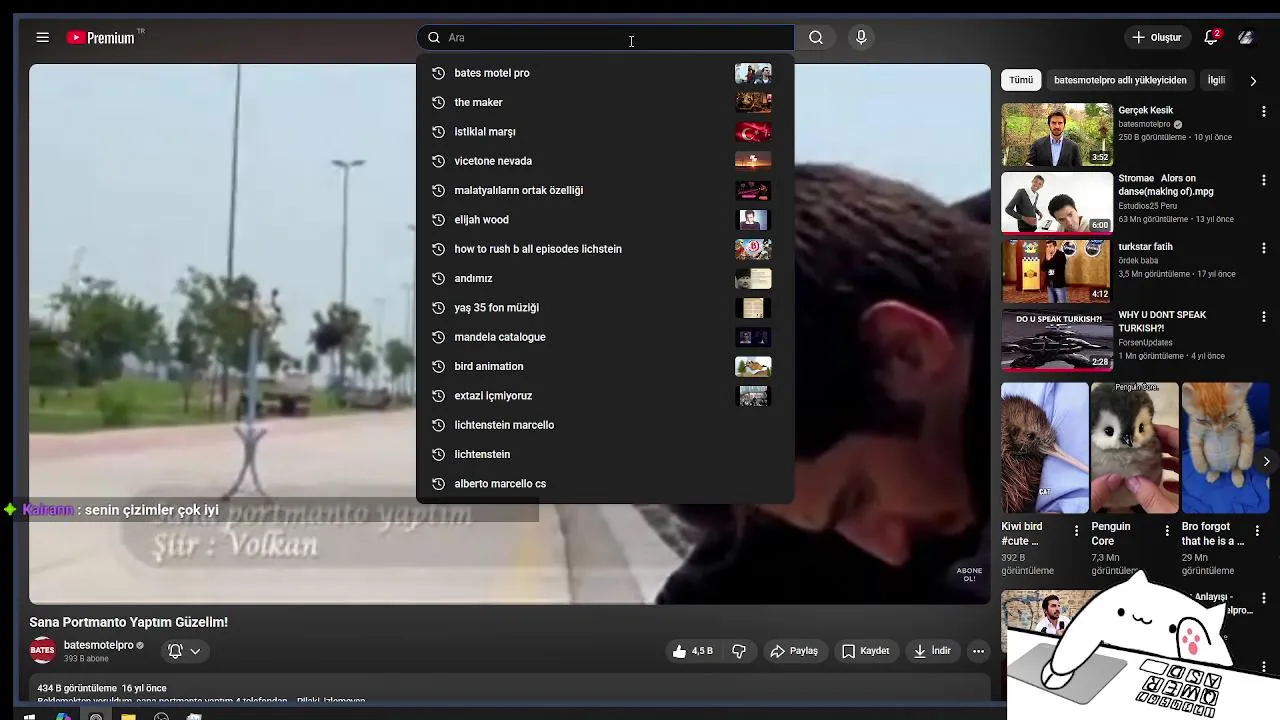Screen dimensions: 1280x720
Task: Select suggestion 'vicetone nevada'
Action: coord(605,161)
